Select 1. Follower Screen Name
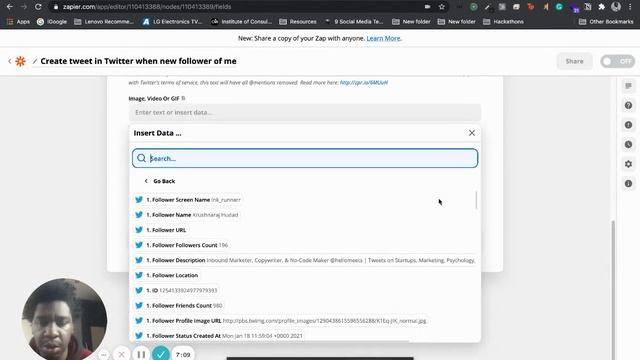 point(188,200)
